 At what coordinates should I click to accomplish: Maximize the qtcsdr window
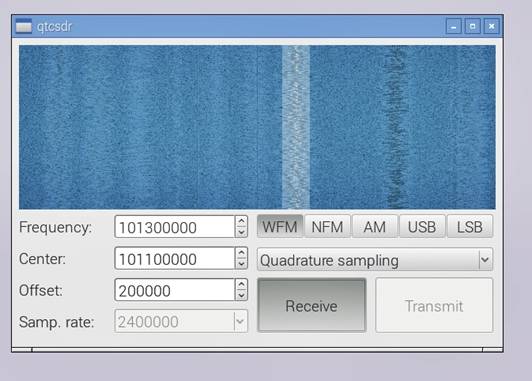pos(473,26)
